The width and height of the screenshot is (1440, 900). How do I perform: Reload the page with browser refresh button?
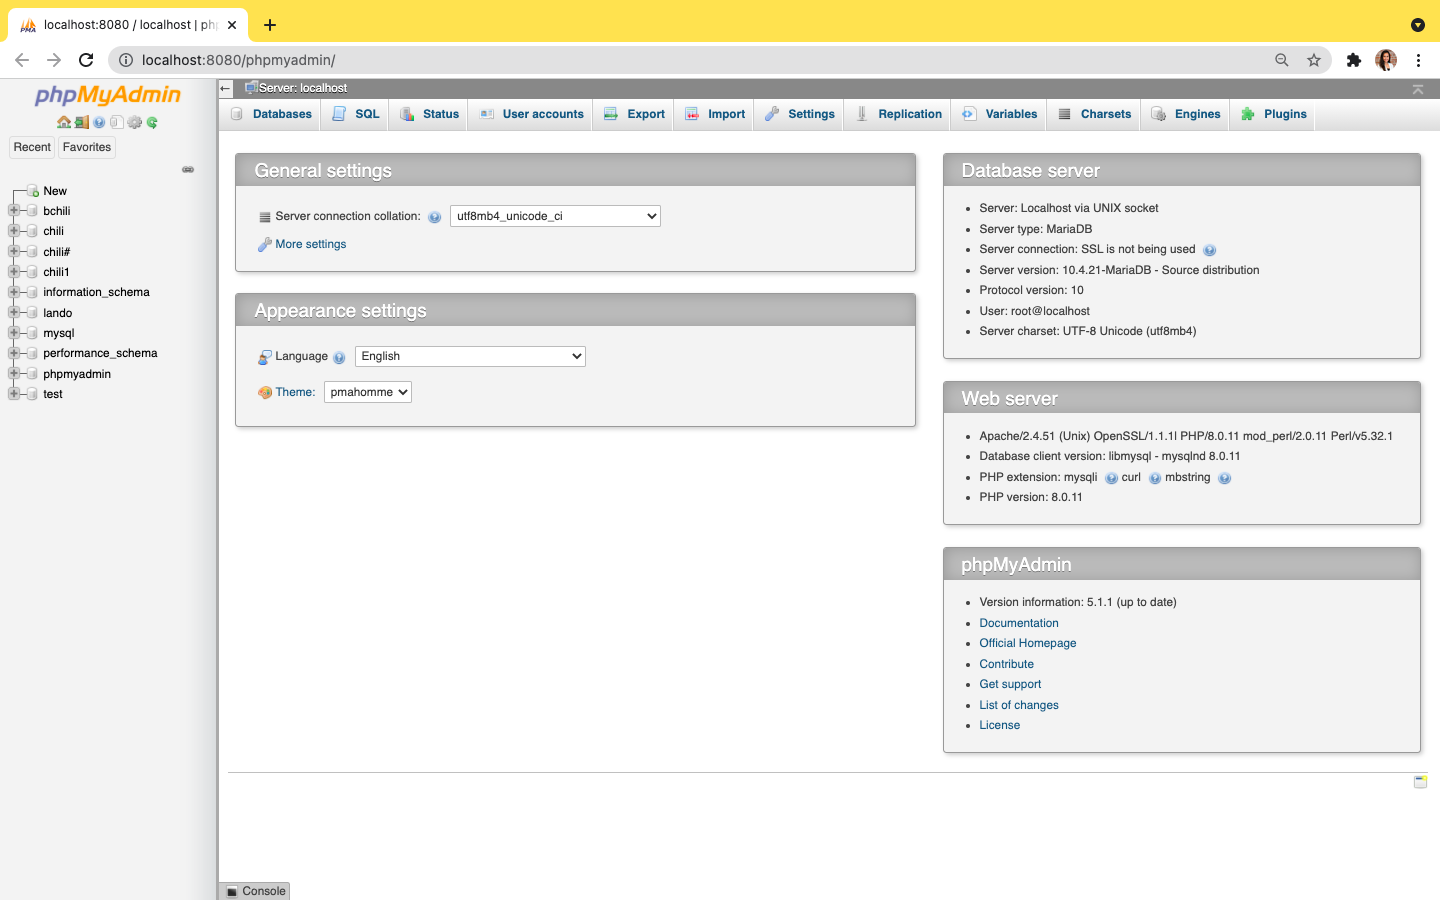click(86, 60)
